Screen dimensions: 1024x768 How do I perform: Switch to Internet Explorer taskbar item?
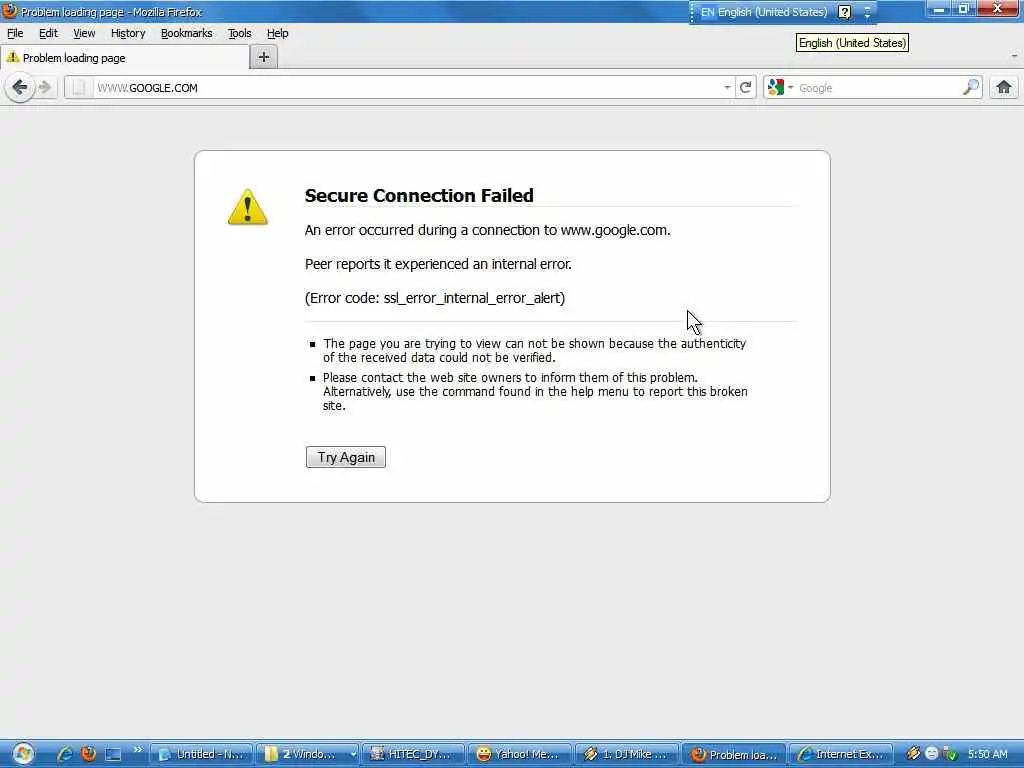840,754
